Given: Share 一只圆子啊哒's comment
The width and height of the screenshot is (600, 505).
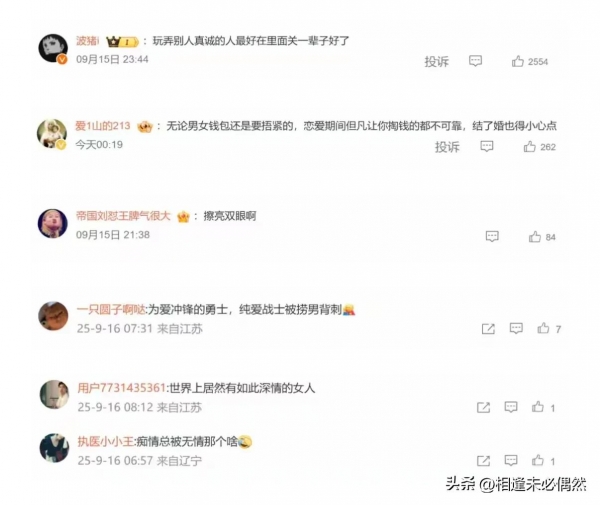Looking at the screenshot, I should 488,329.
